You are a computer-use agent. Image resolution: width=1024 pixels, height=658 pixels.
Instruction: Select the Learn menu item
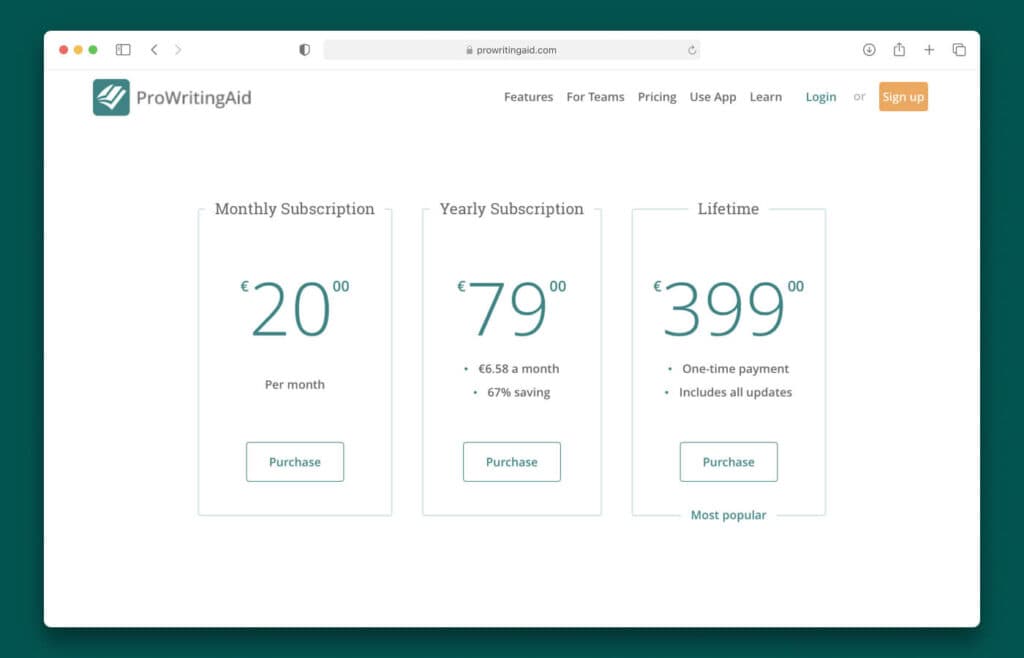[766, 97]
